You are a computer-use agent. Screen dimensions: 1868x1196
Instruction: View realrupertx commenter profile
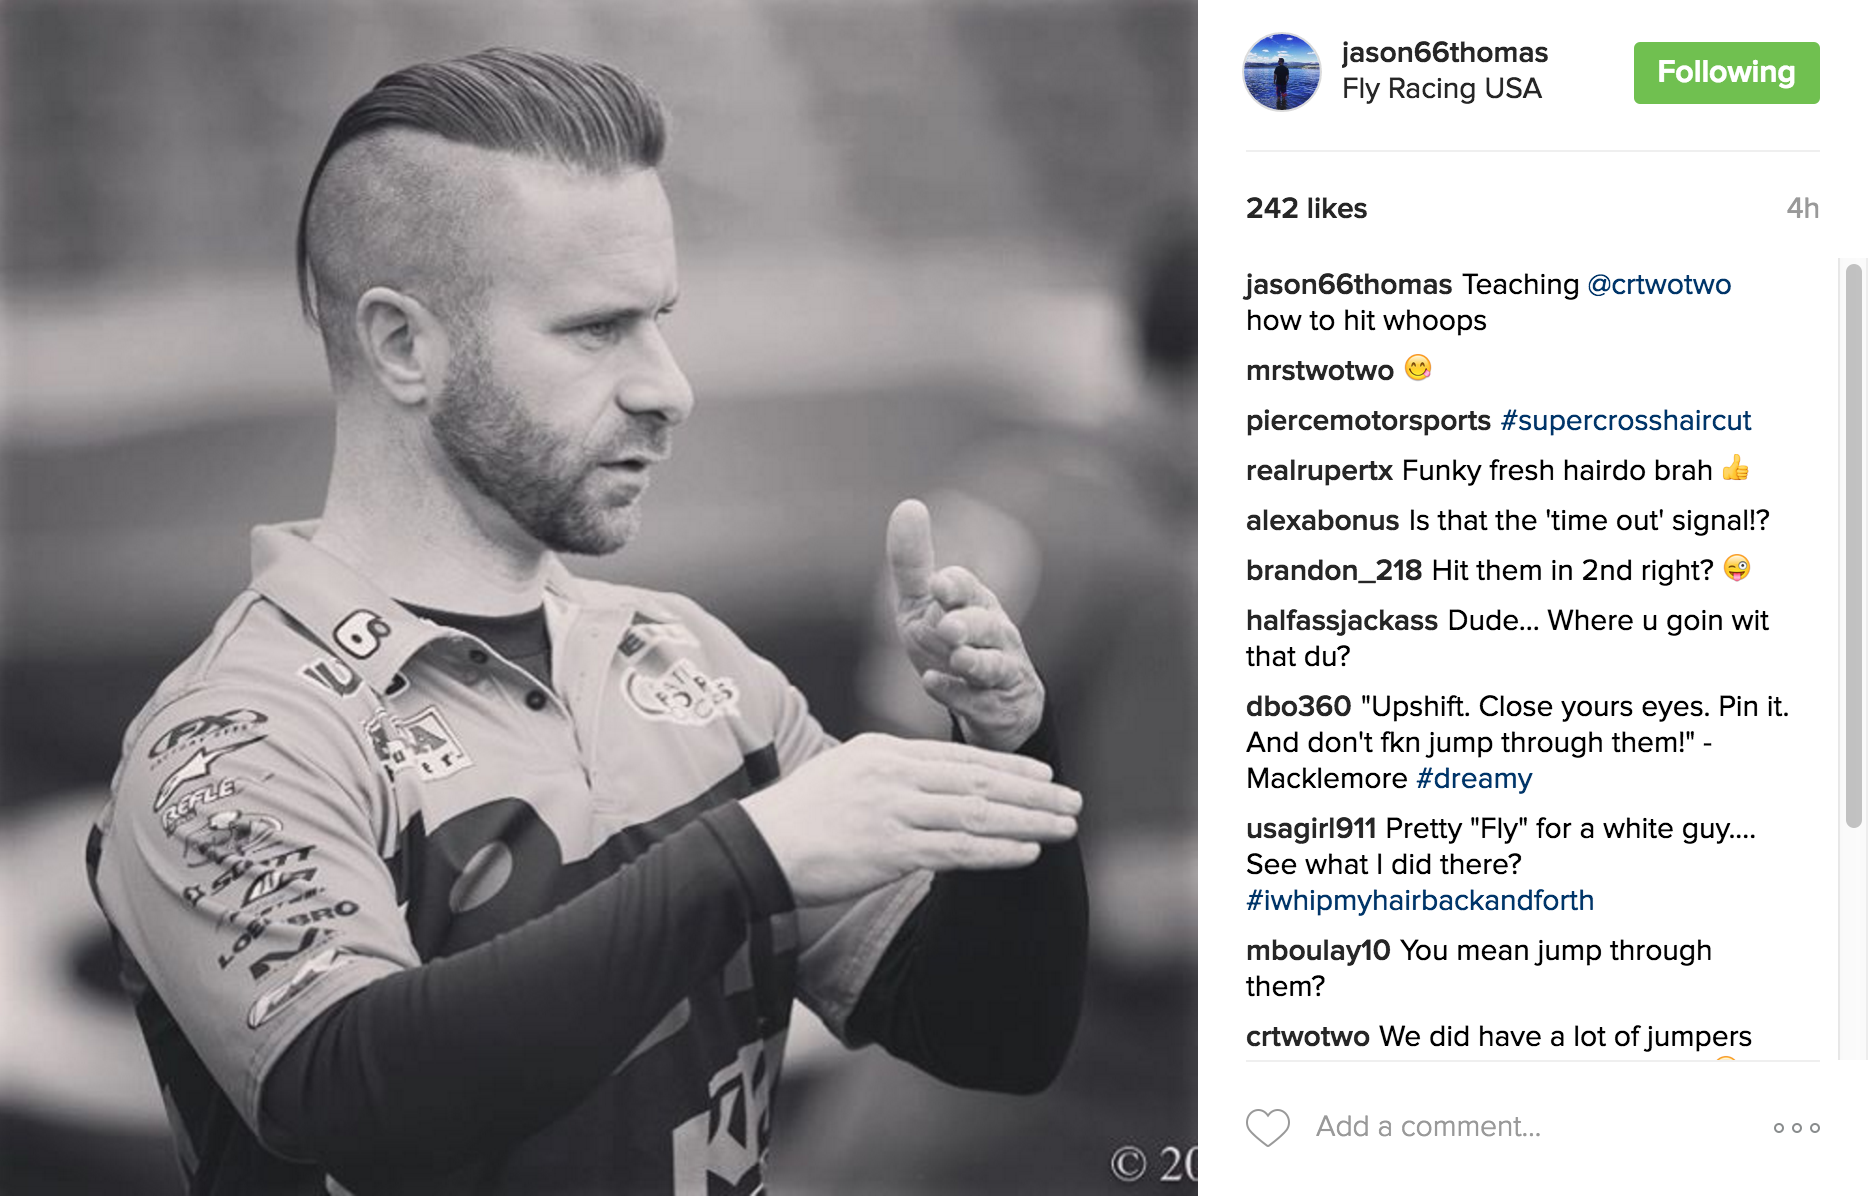1319,471
